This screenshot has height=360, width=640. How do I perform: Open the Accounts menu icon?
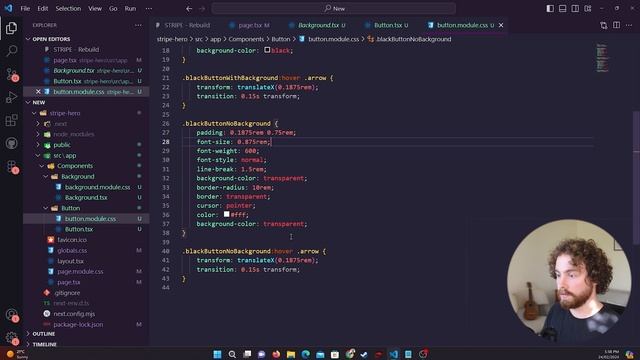click(11, 315)
